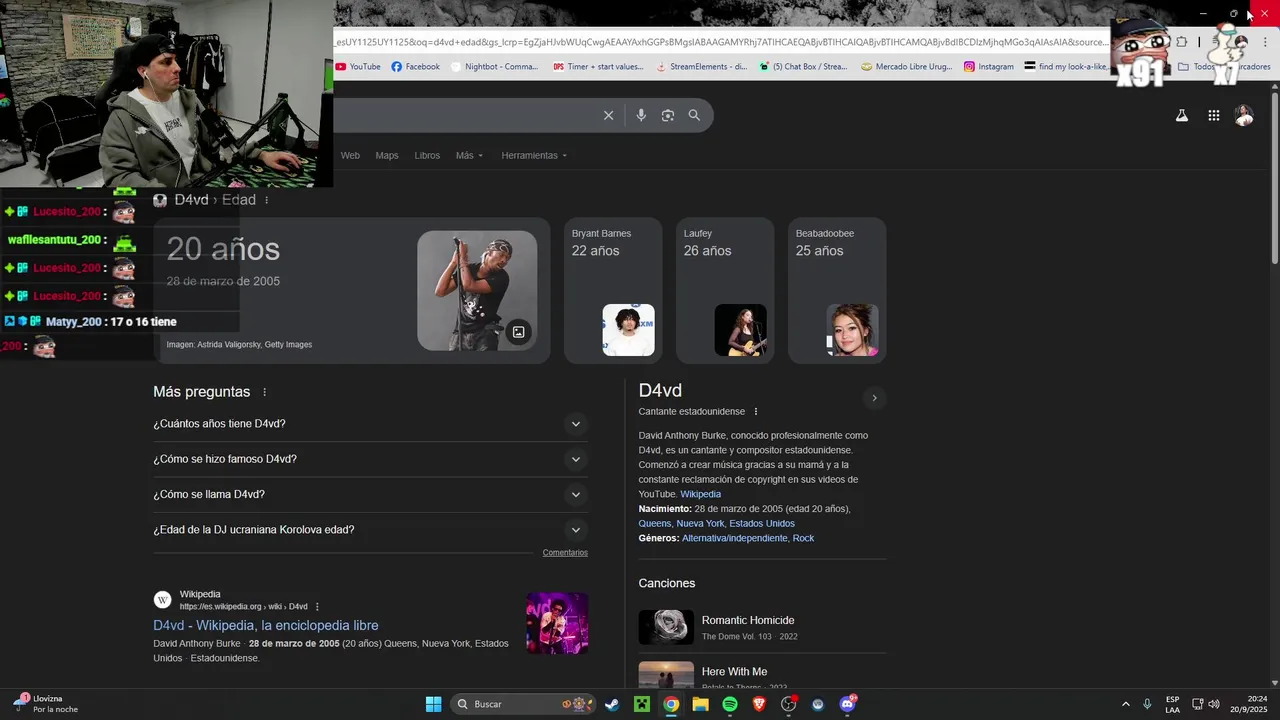Viewport: 1280px width, 720px height.
Task: Open Steam from taskbar
Action: 612,704
